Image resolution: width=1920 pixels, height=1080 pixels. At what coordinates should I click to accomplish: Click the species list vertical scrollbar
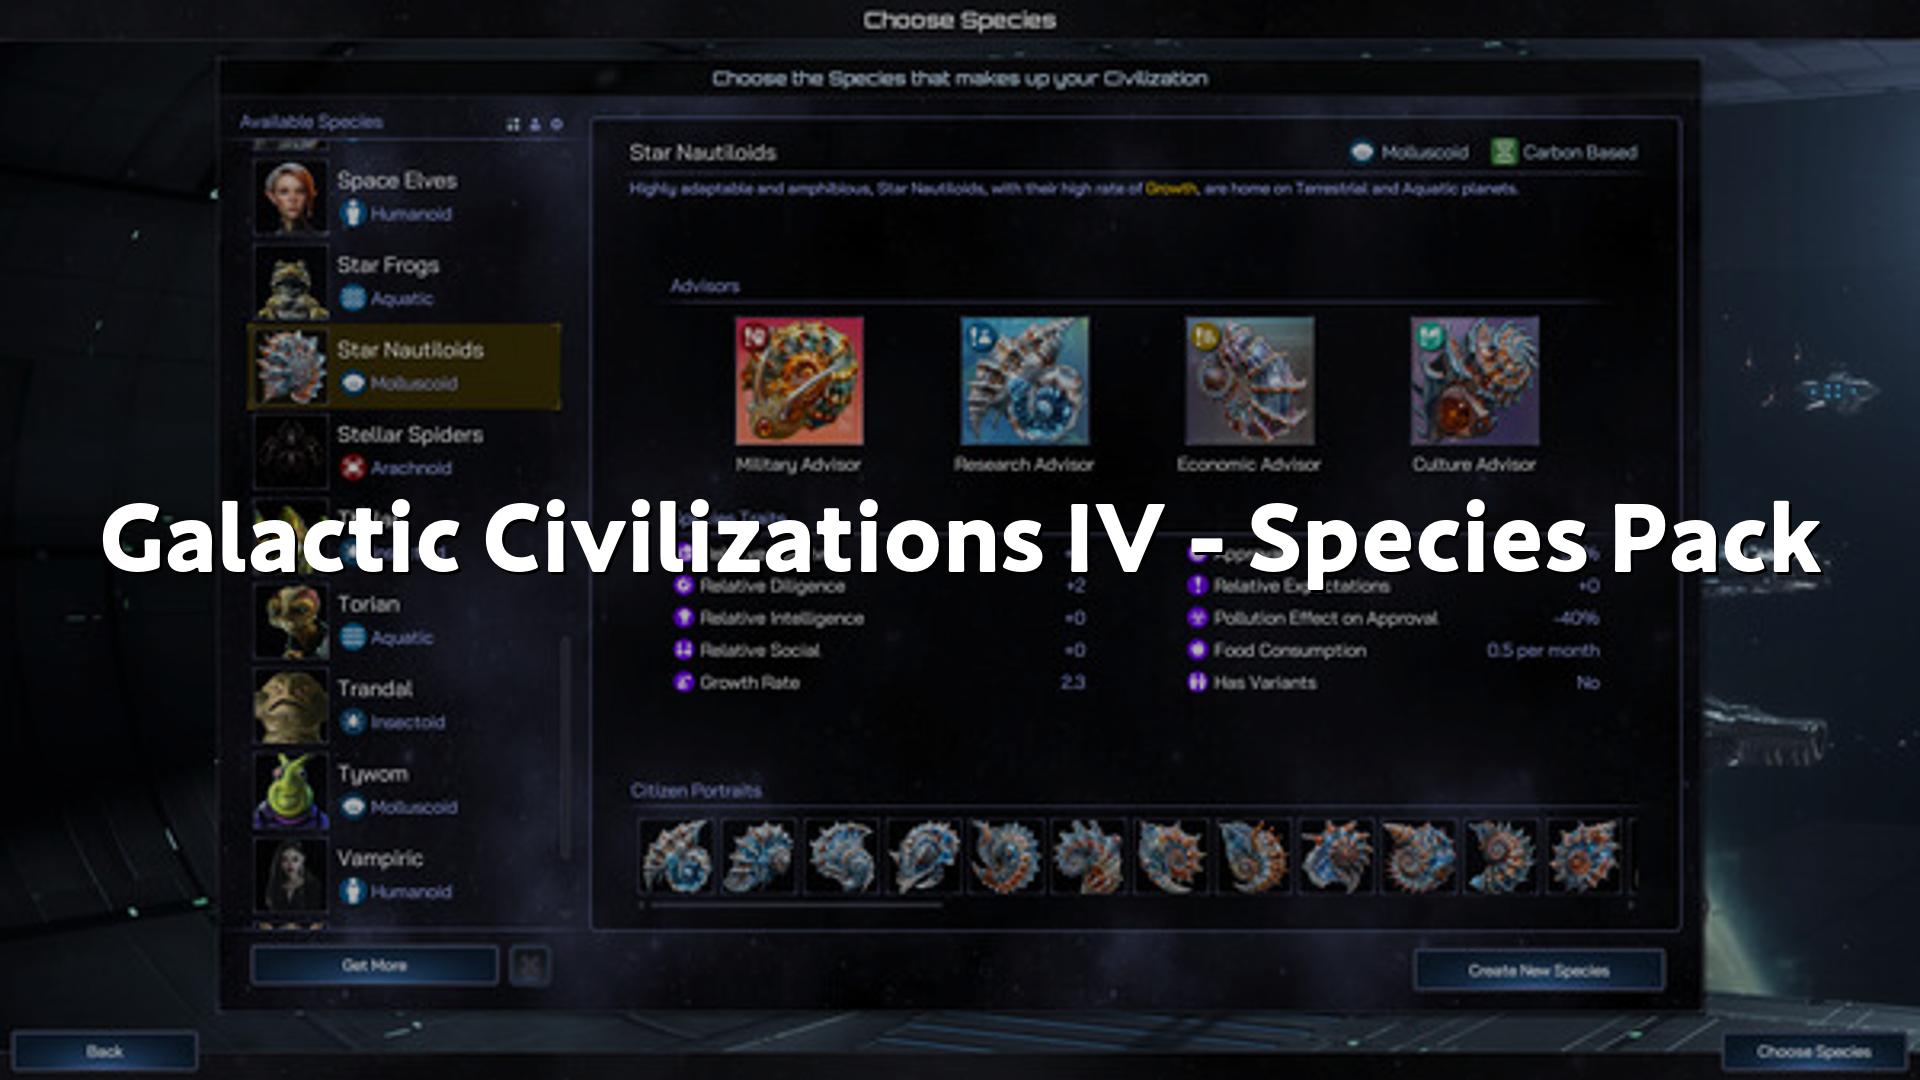567,748
